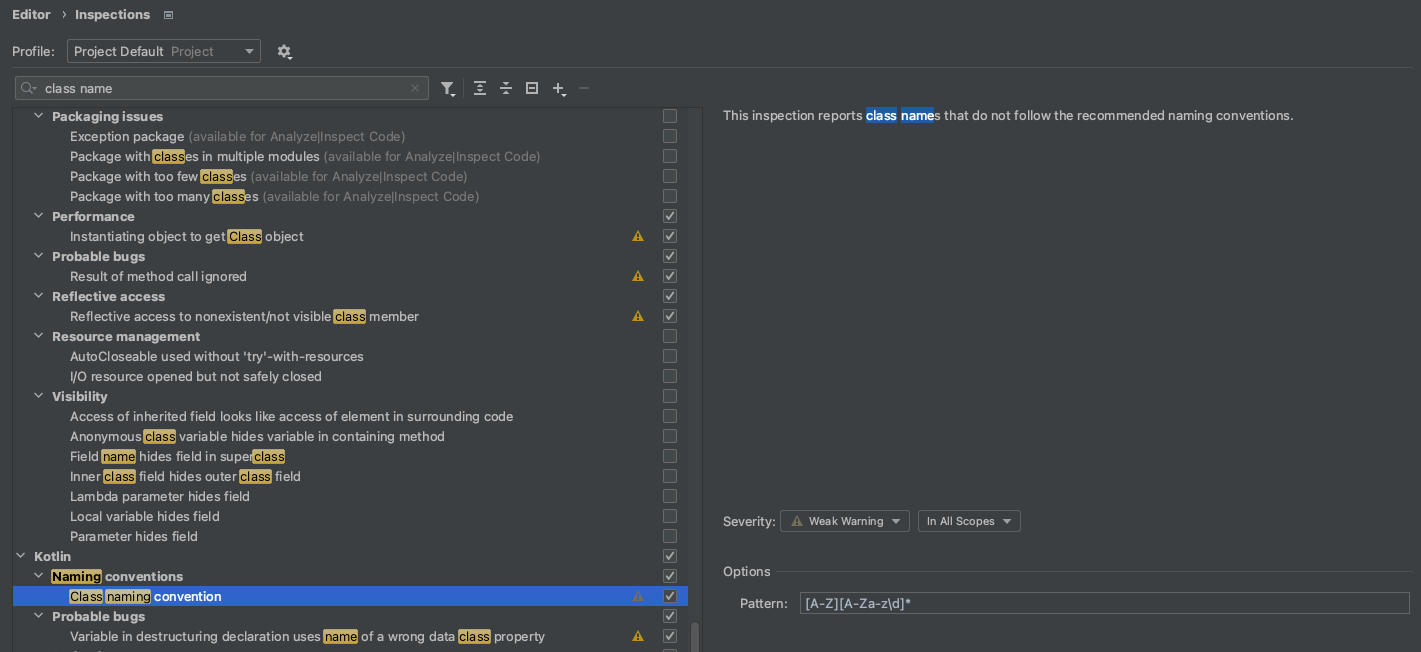
Task: Click the profile settings gear icon
Action: (284, 51)
